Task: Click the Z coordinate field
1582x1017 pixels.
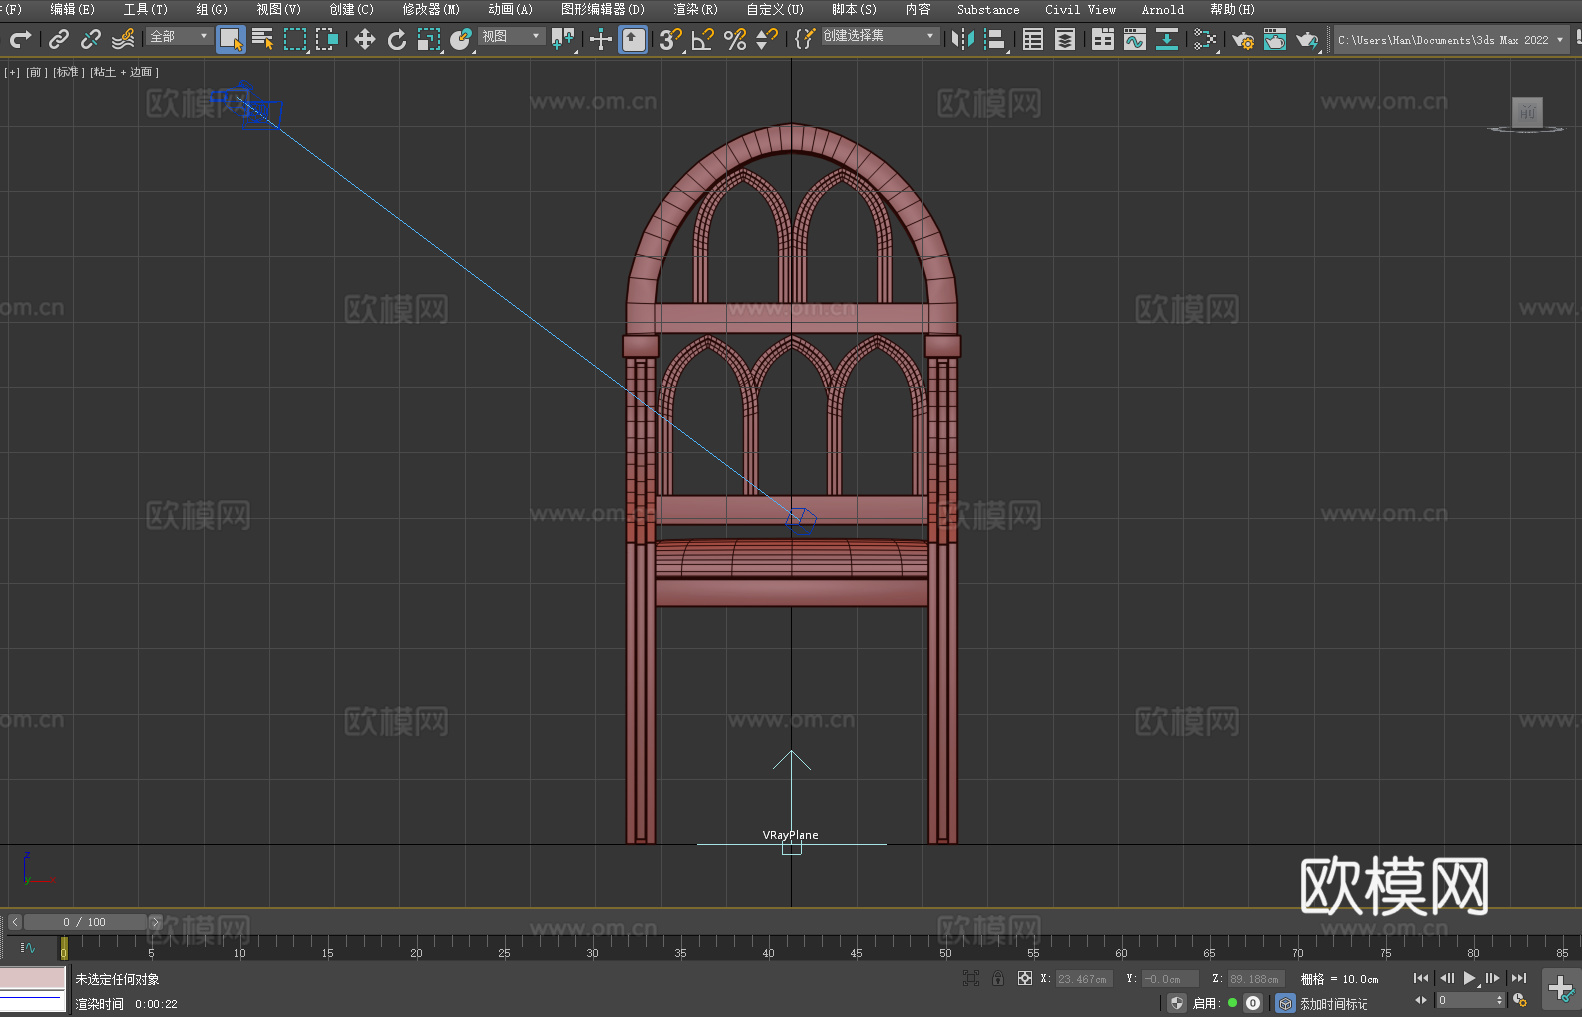Action: 1255,979
